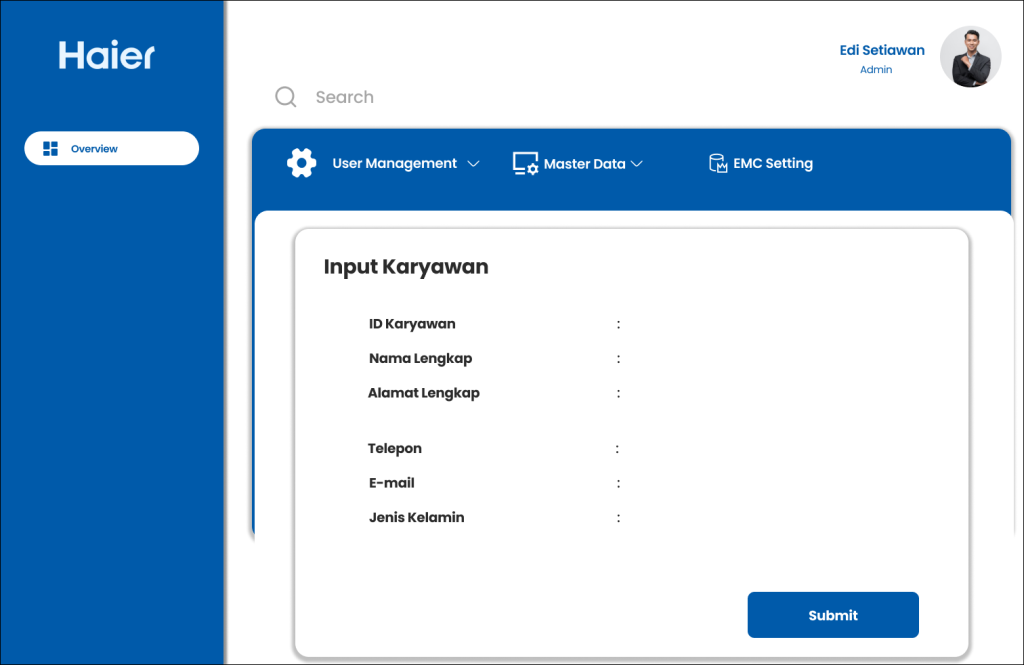The width and height of the screenshot is (1024, 665).
Task: Expand the User Management chevron
Action: pyautogui.click(x=473, y=163)
